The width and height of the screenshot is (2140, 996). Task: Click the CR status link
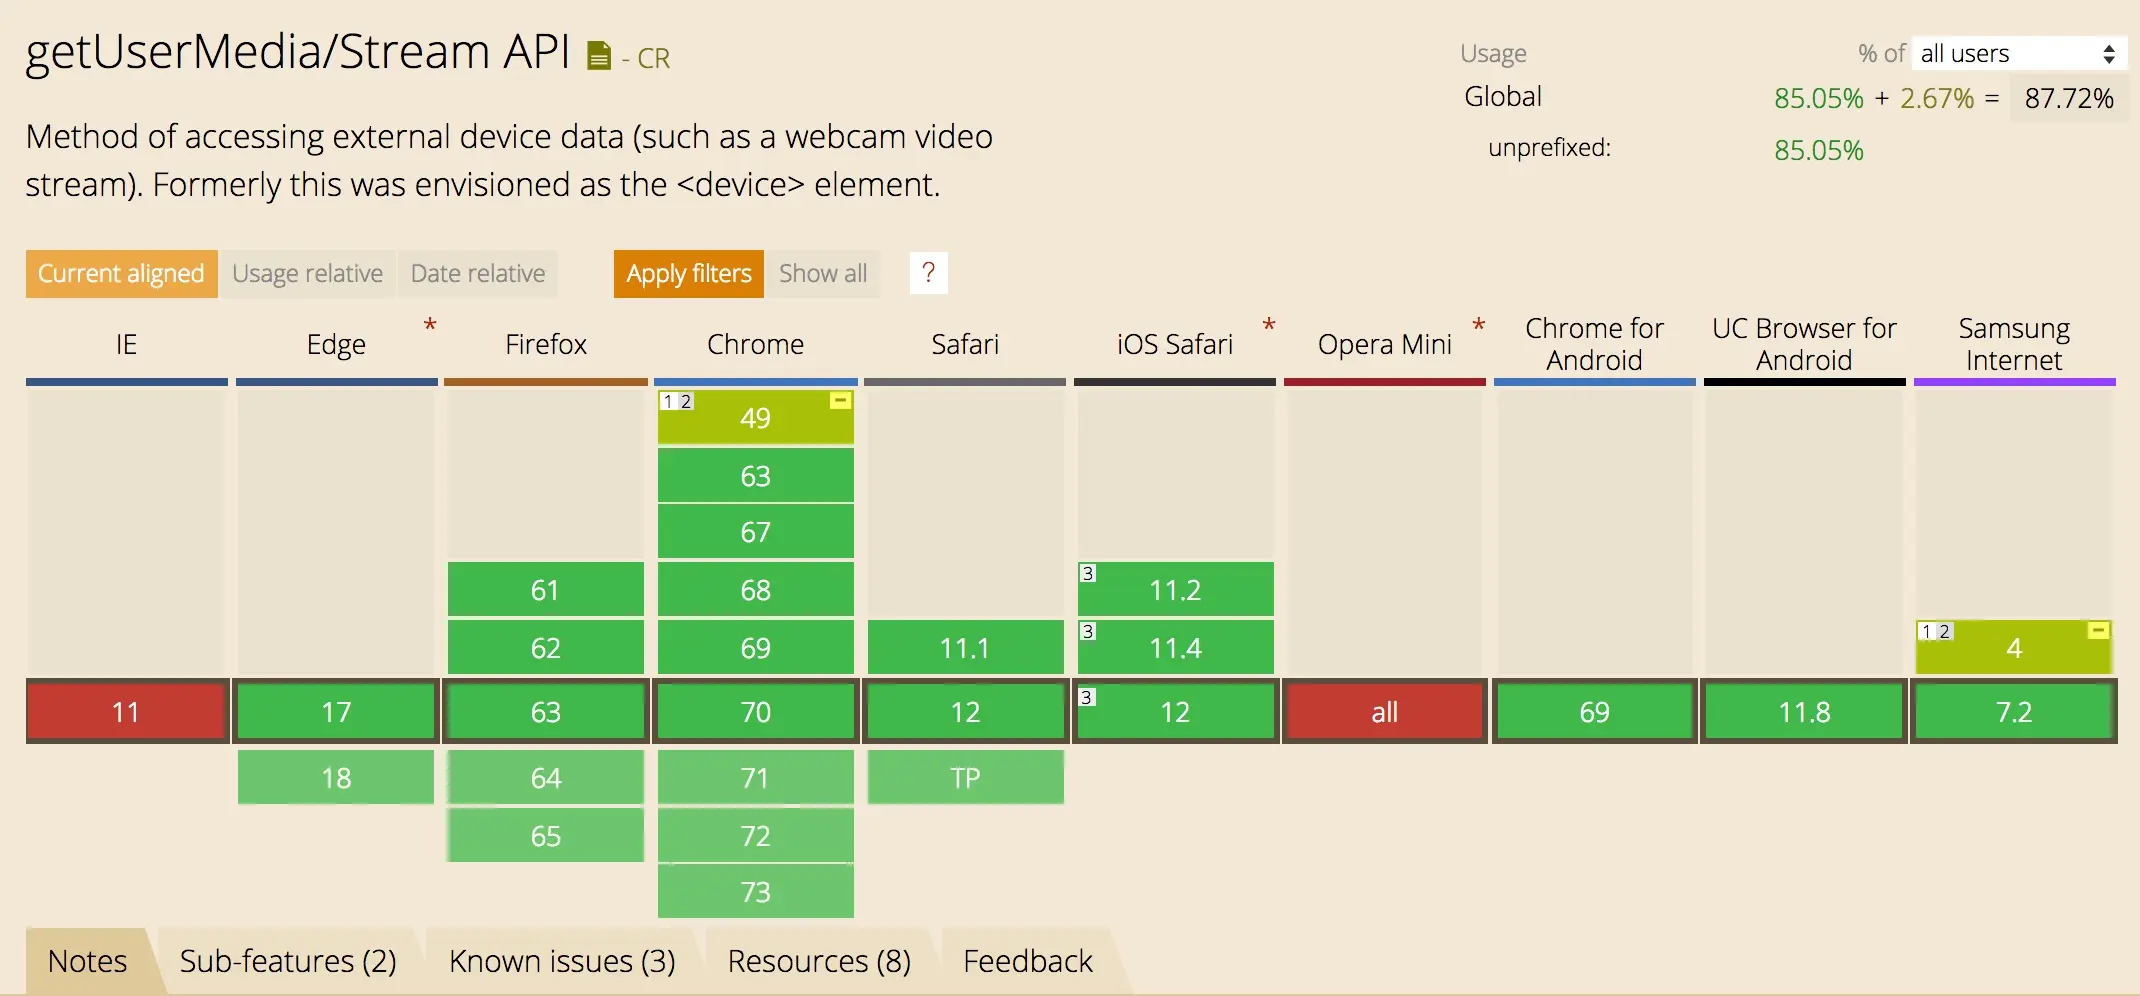653,59
